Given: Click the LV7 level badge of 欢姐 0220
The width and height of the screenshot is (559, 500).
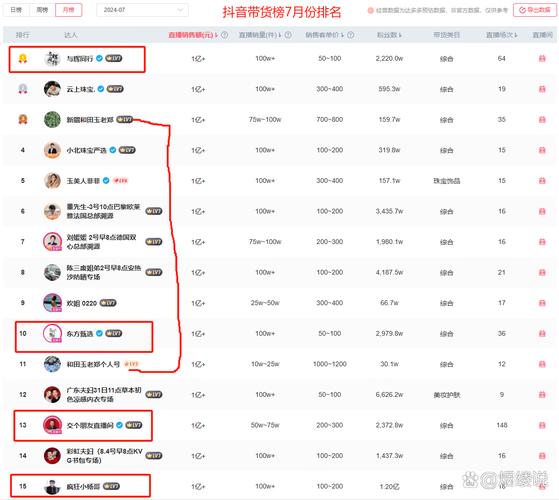Looking at the screenshot, I should (x=108, y=303).
